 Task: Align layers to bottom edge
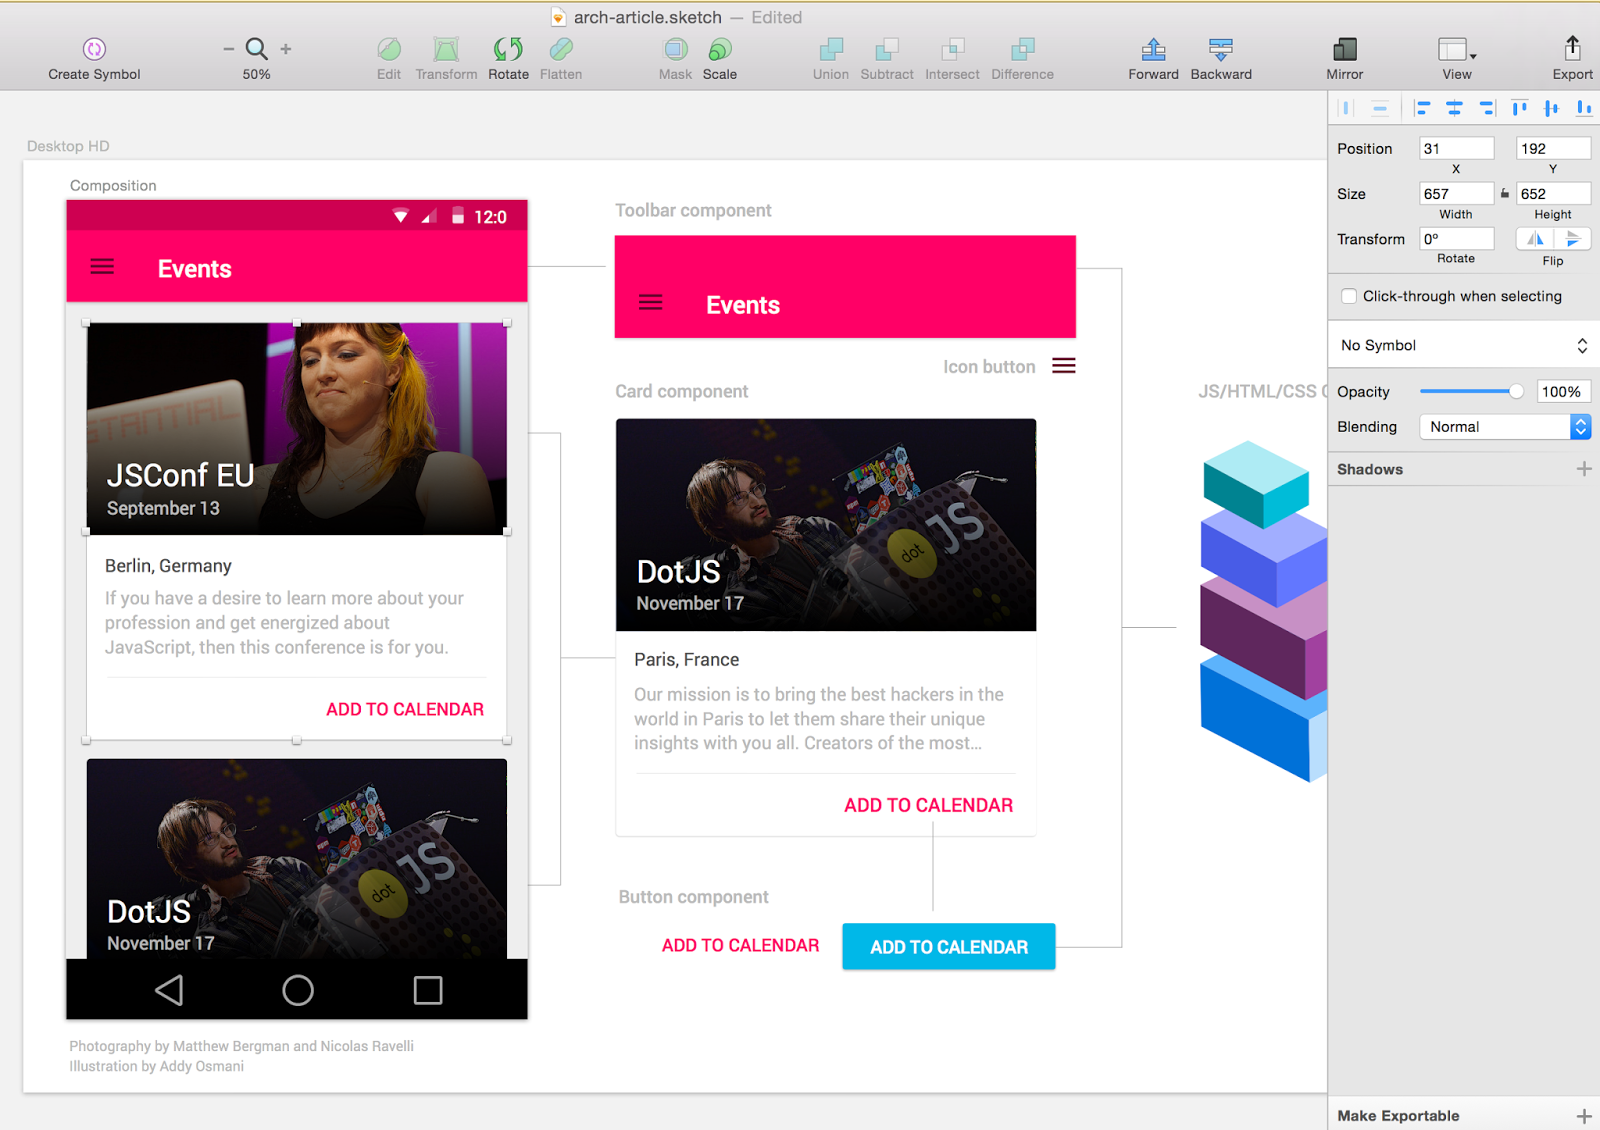(x=1584, y=108)
